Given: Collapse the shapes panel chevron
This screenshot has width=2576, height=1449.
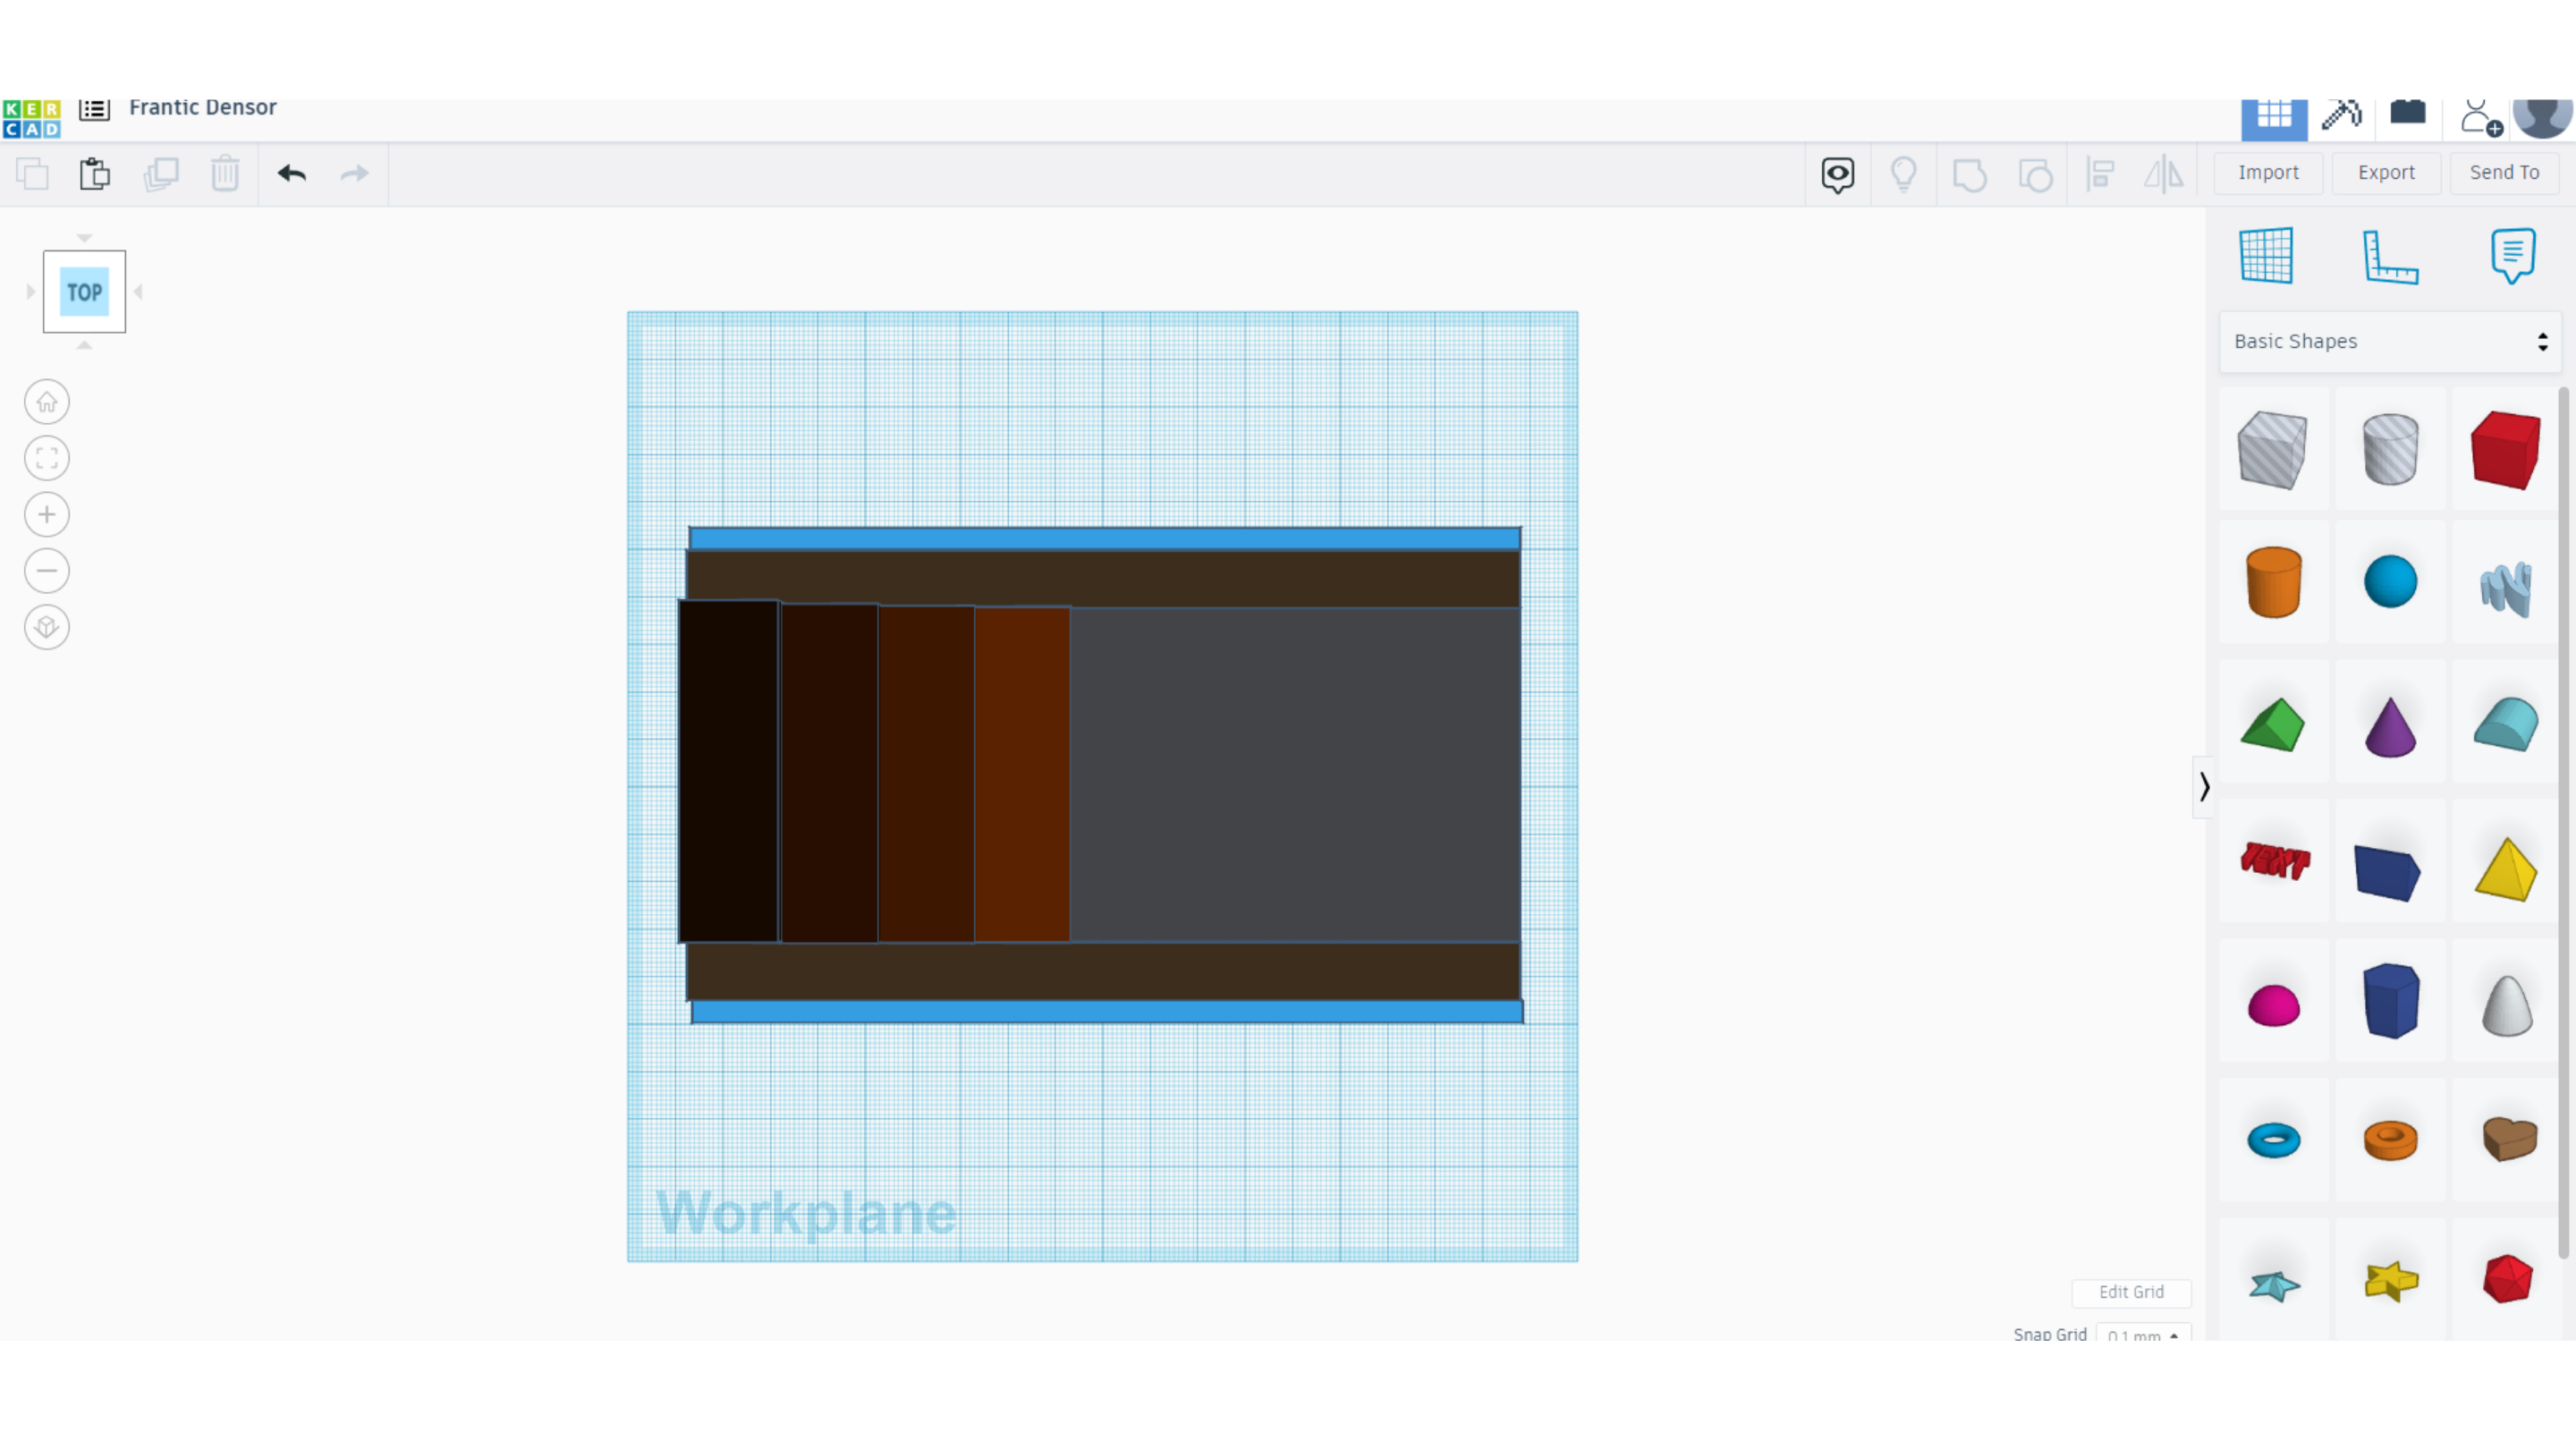Looking at the screenshot, I should 2204,787.
